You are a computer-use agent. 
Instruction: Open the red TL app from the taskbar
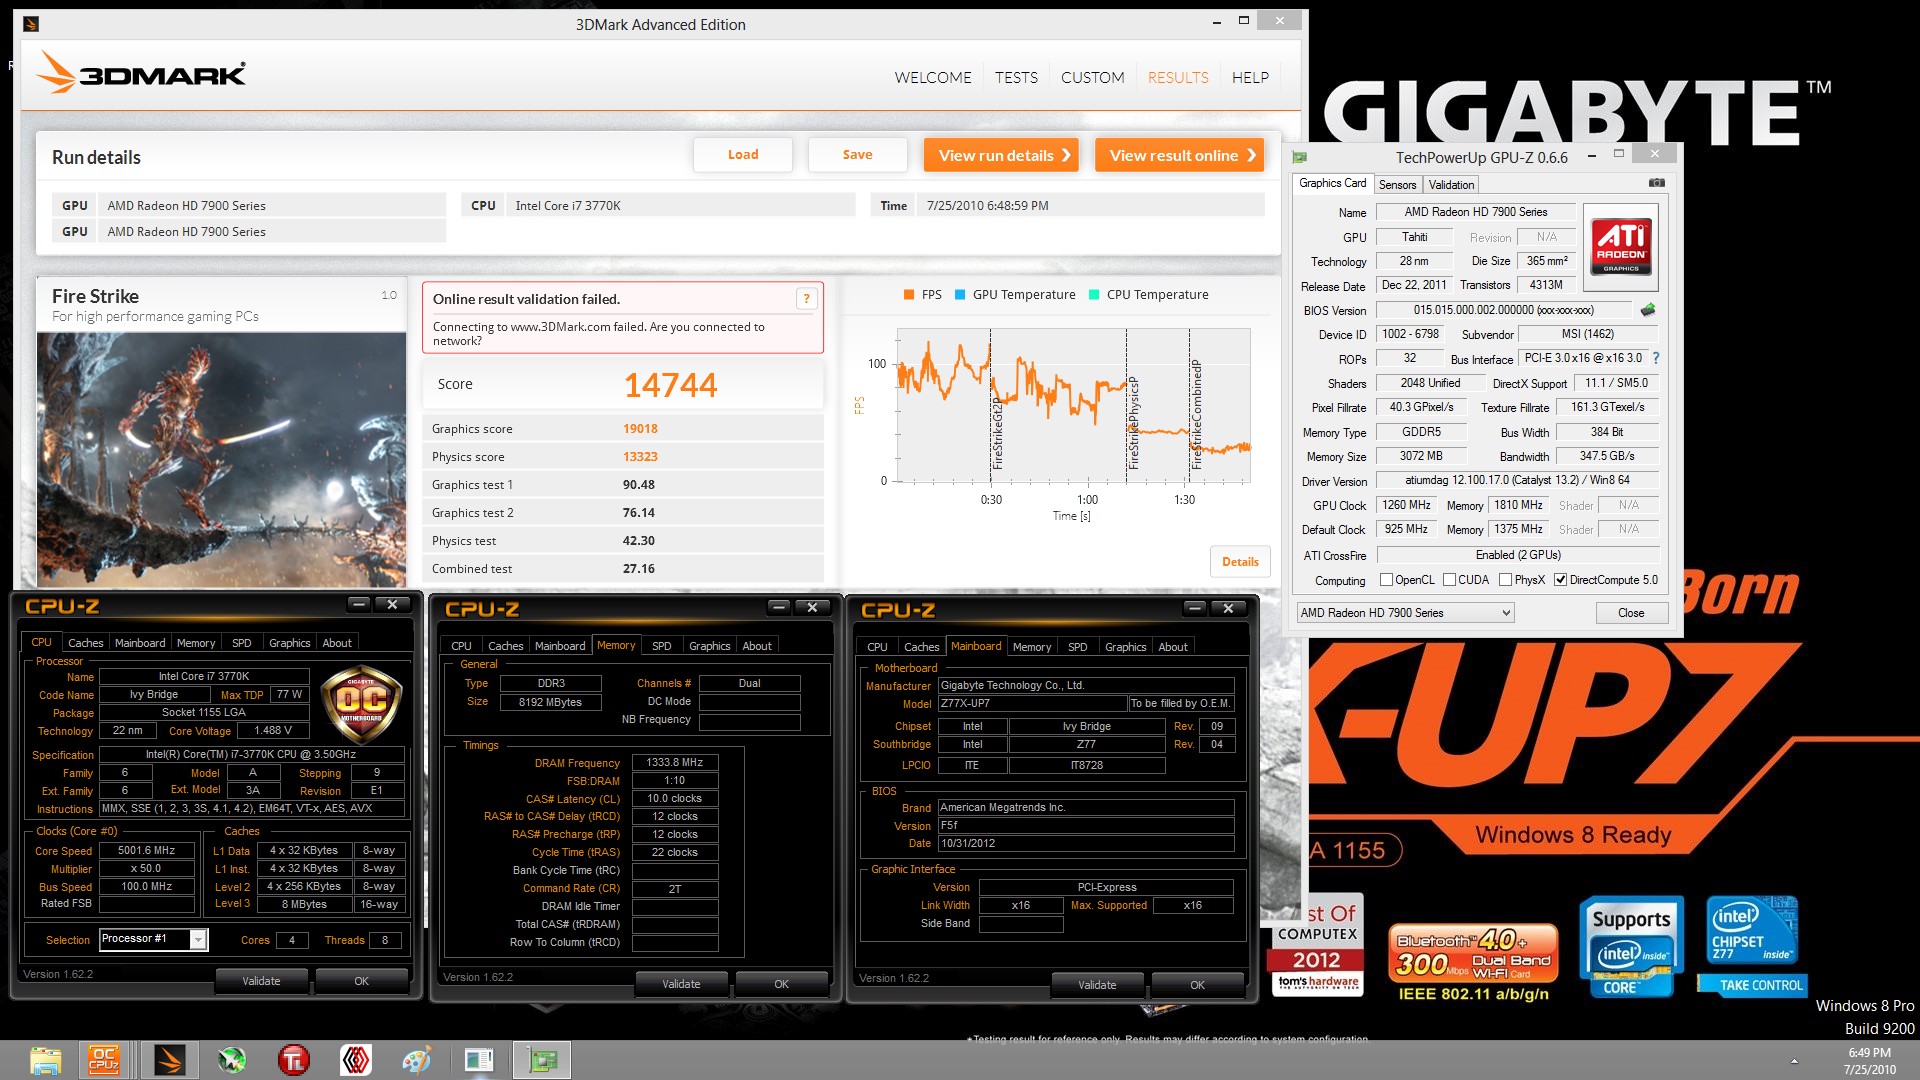(x=294, y=1060)
